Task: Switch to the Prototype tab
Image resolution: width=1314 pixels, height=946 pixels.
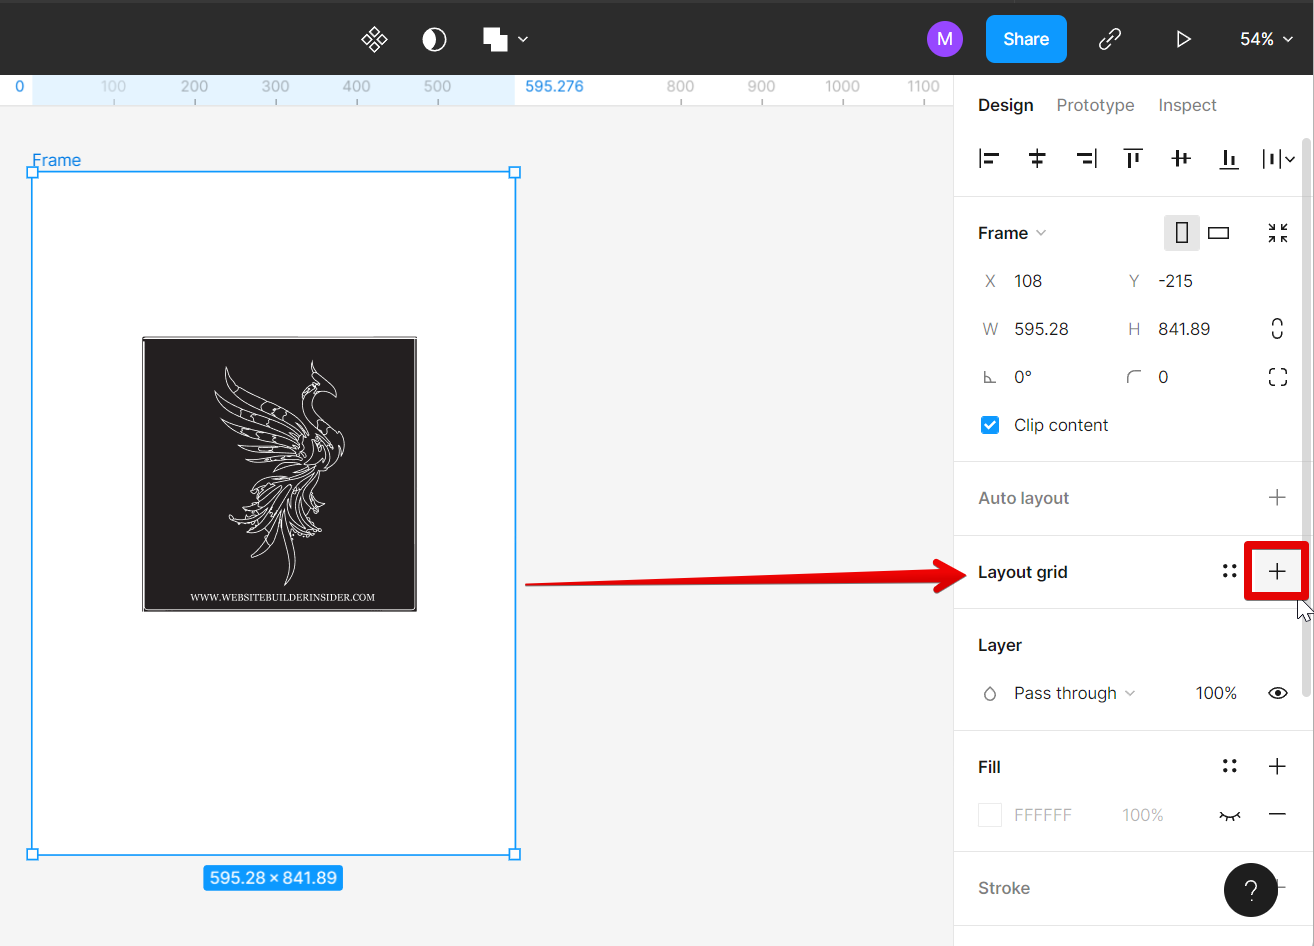Action: coord(1095,105)
